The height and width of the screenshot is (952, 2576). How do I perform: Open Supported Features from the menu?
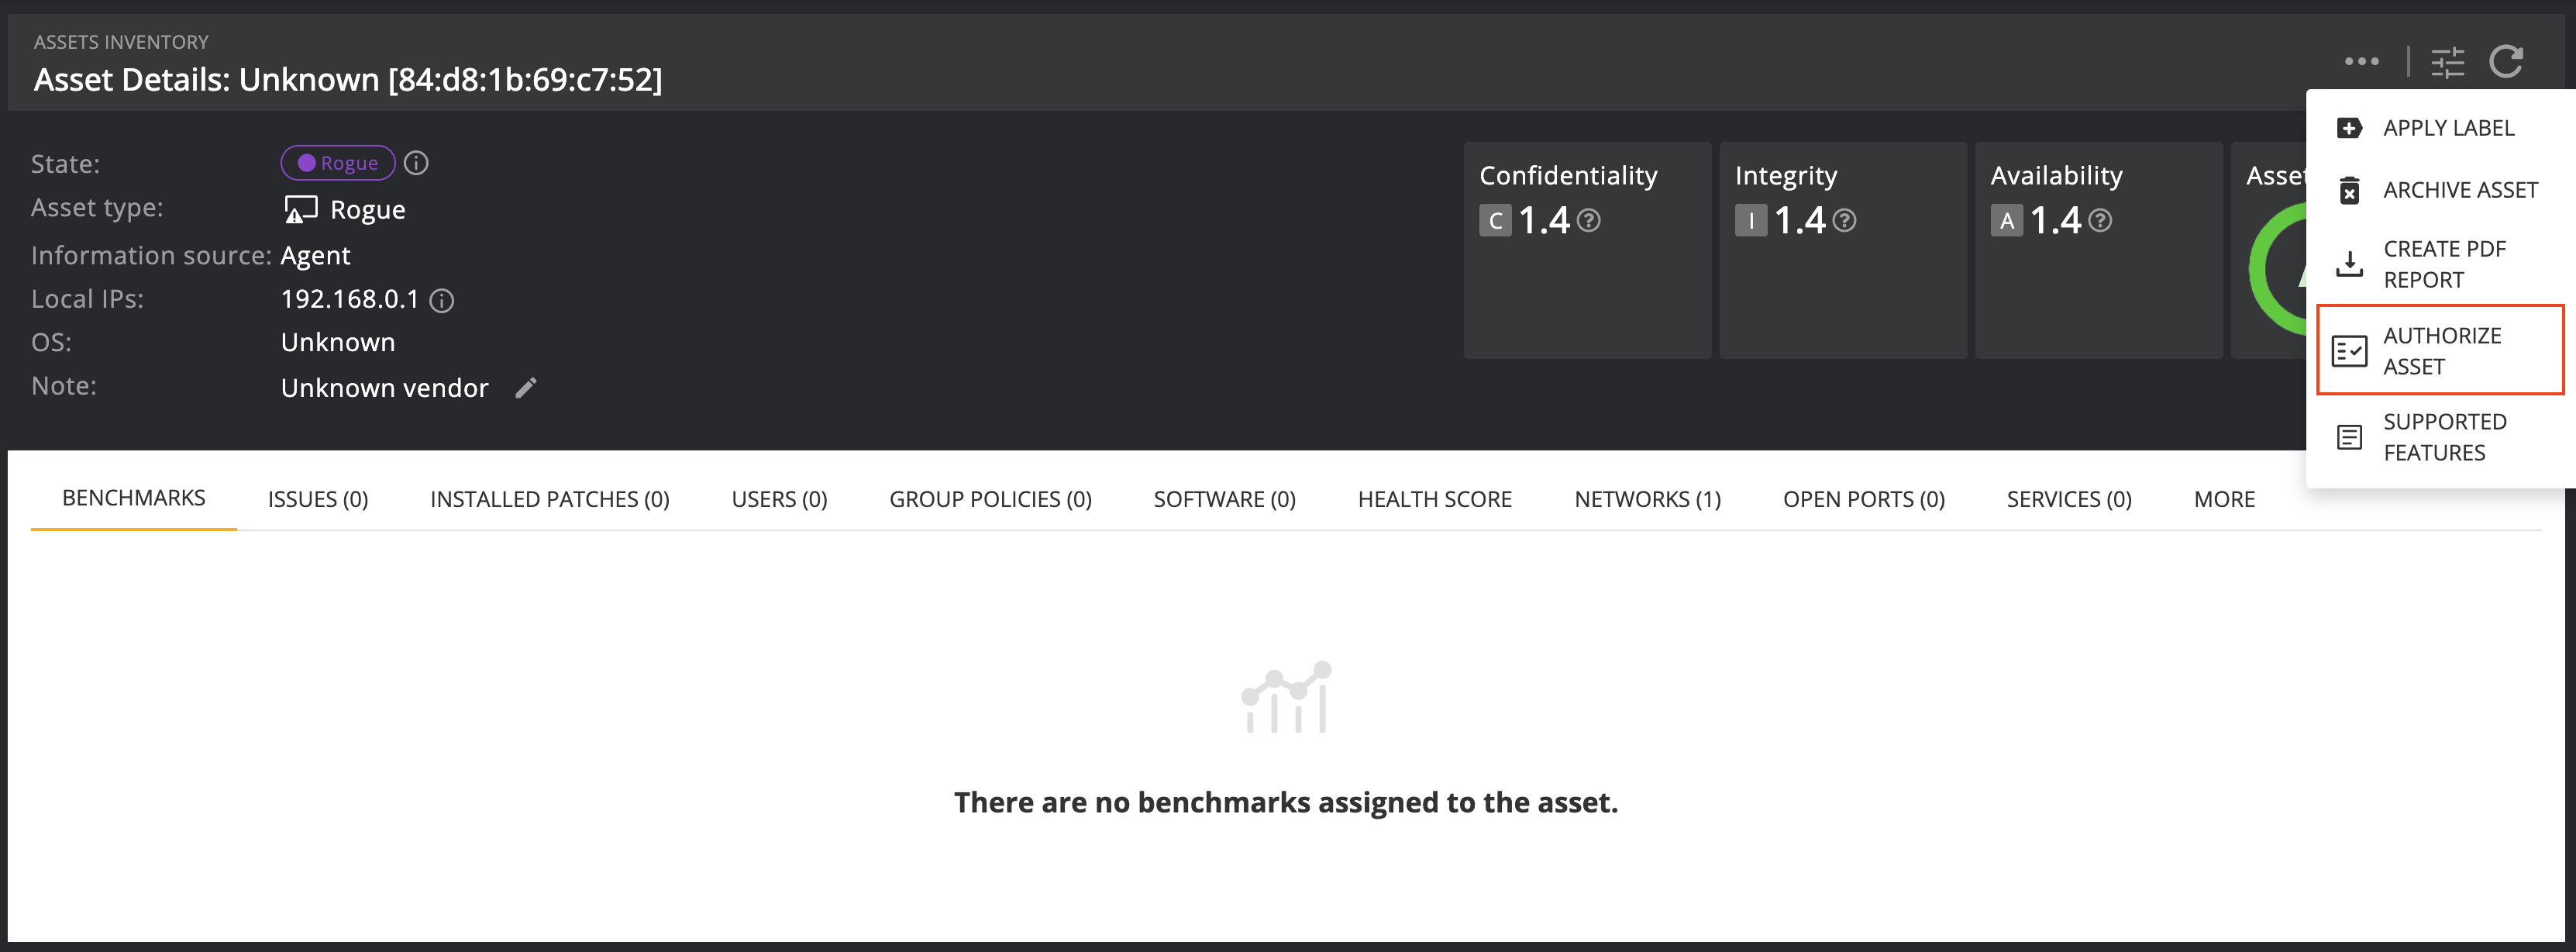pyautogui.click(x=2444, y=437)
